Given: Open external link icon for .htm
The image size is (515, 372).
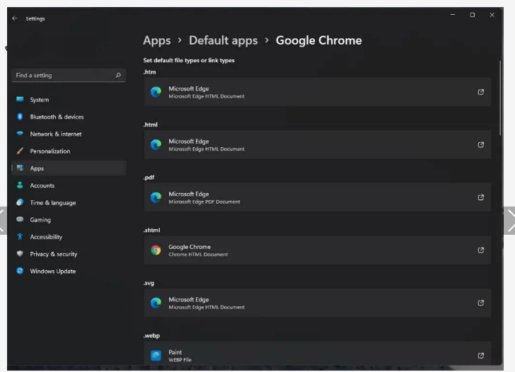Looking at the screenshot, I should click(x=481, y=92).
